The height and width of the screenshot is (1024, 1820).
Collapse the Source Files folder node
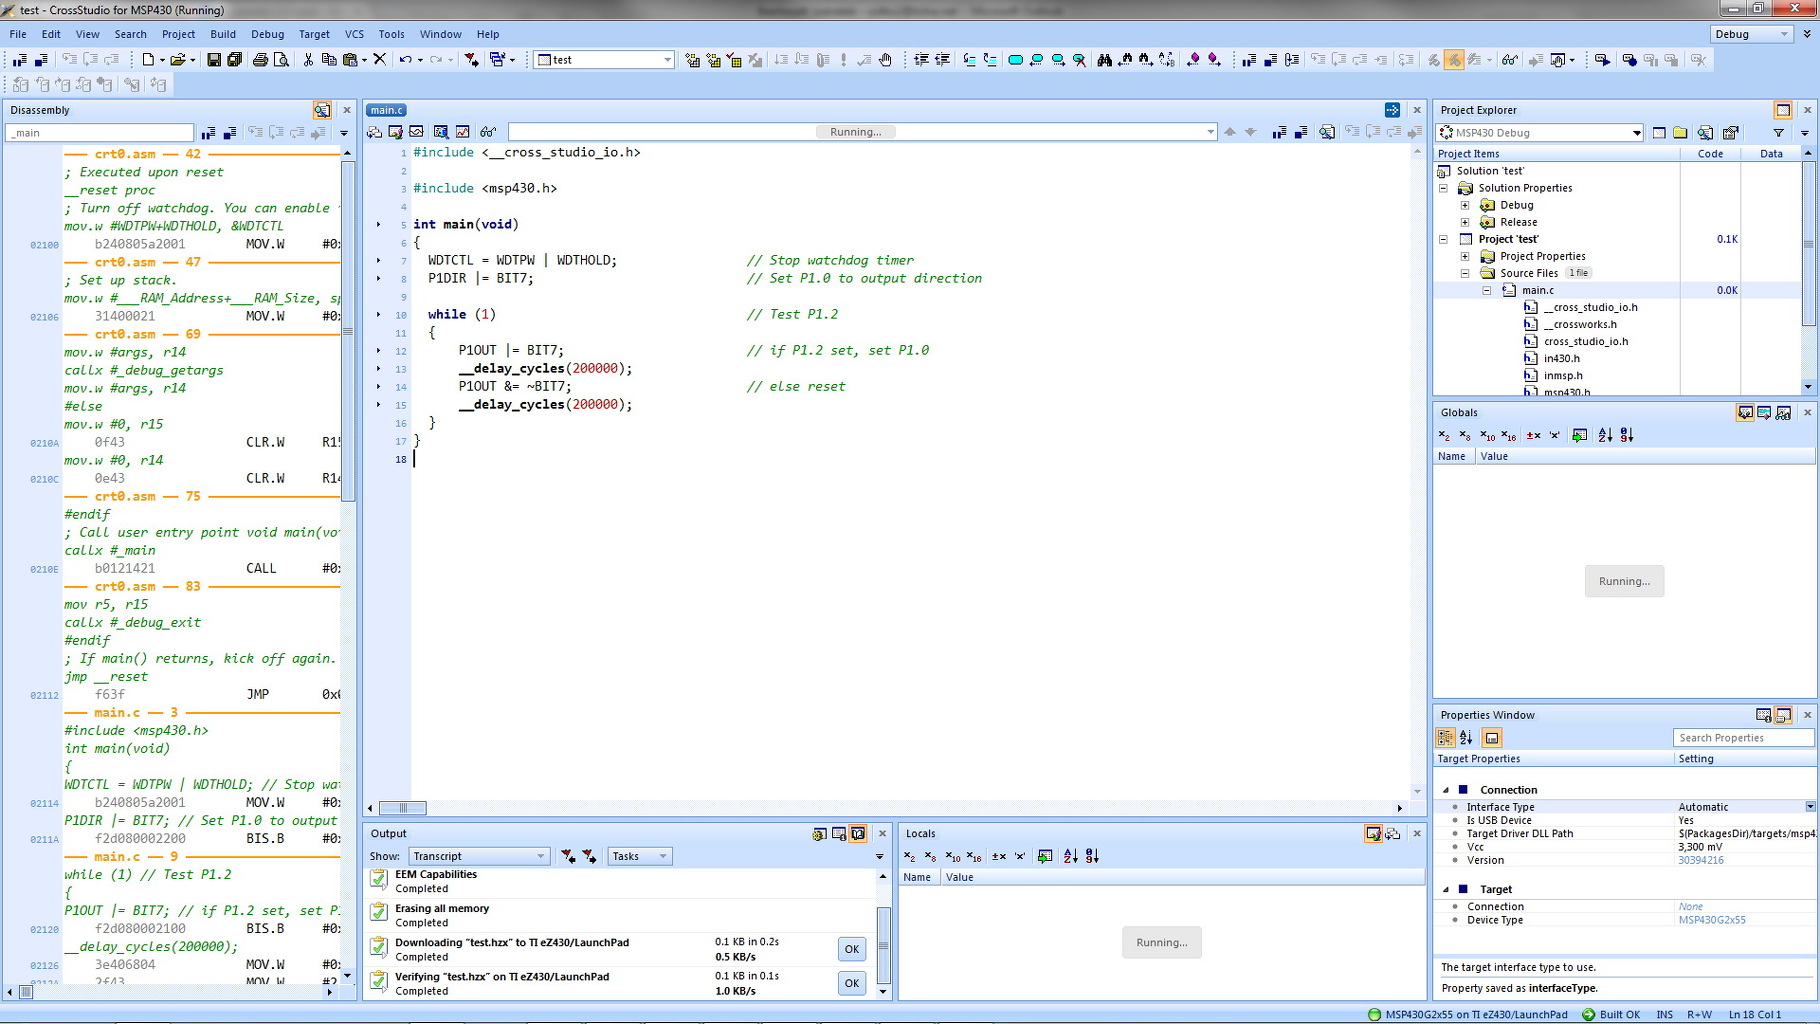(x=1465, y=273)
